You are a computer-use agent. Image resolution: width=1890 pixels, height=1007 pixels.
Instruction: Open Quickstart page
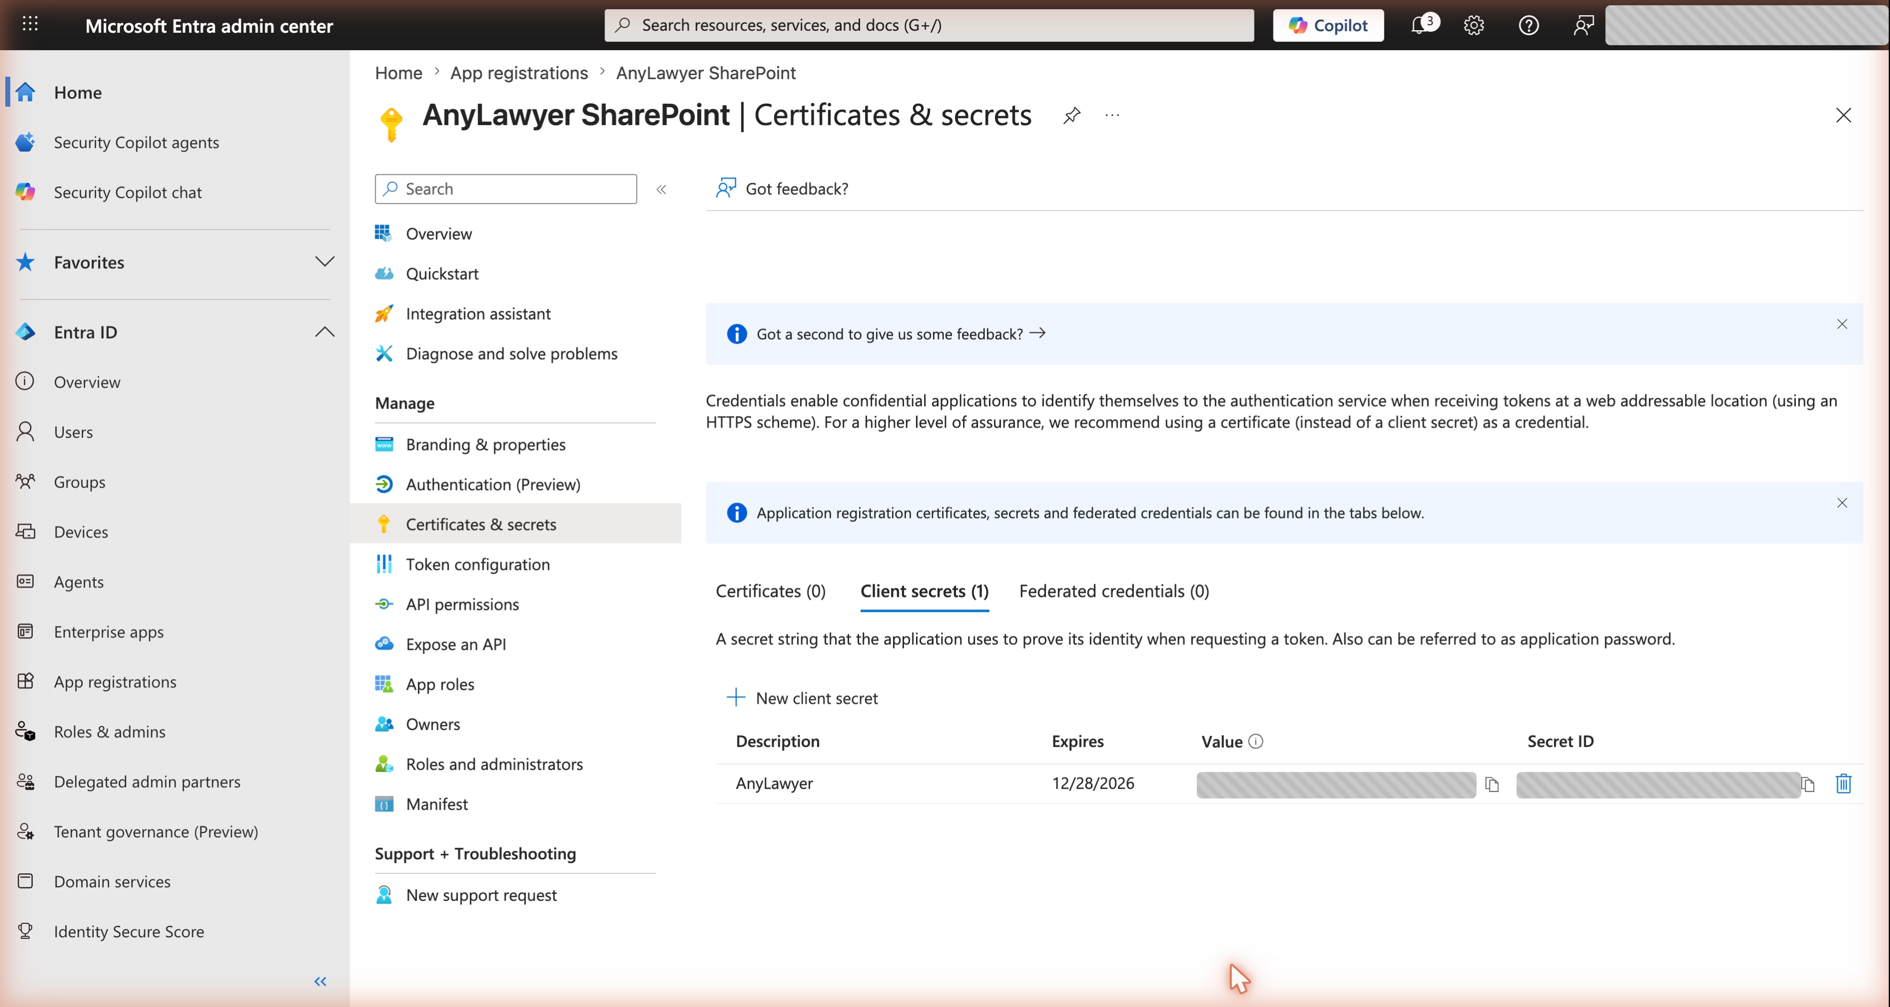(x=442, y=273)
